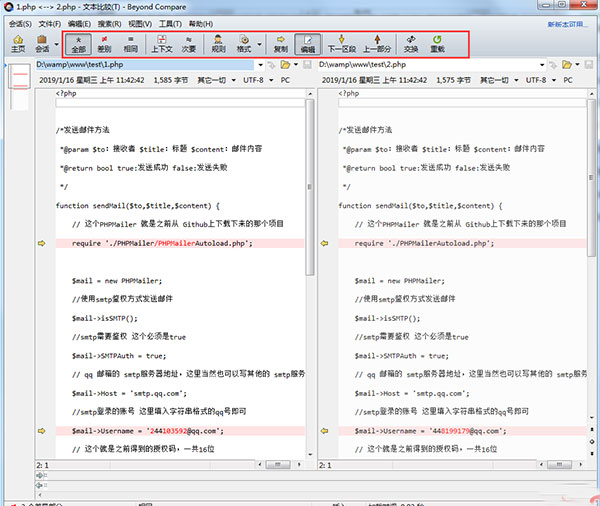The width and height of the screenshot is (600, 506).
Task: Open the 搜索(R) menu
Action: 109,24
